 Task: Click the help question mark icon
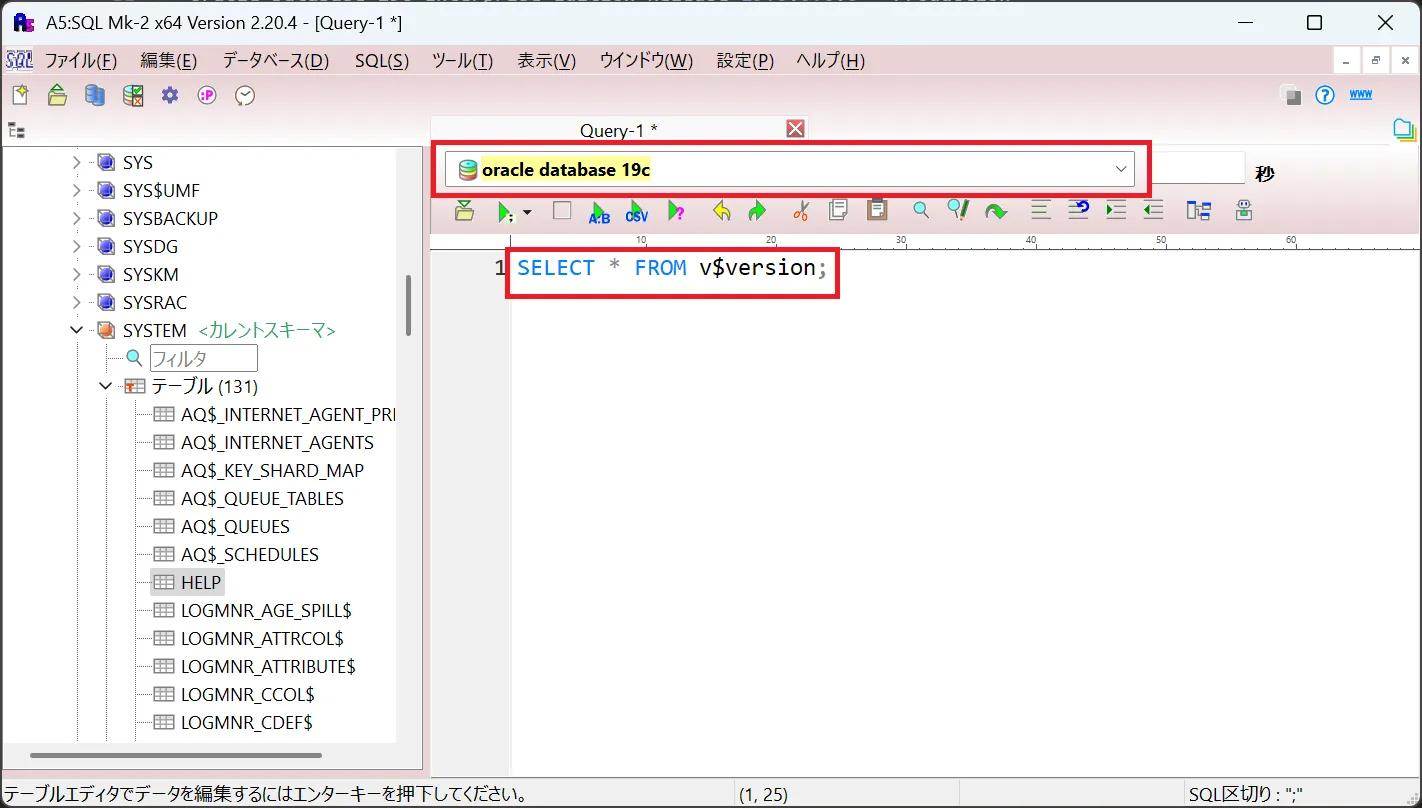1325,95
